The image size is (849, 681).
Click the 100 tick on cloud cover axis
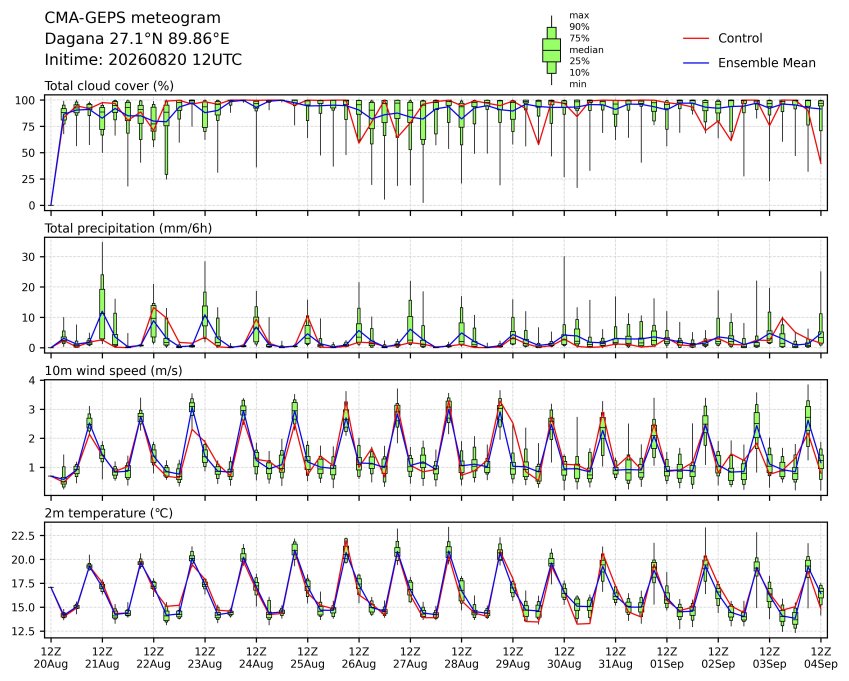tap(25, 100)
